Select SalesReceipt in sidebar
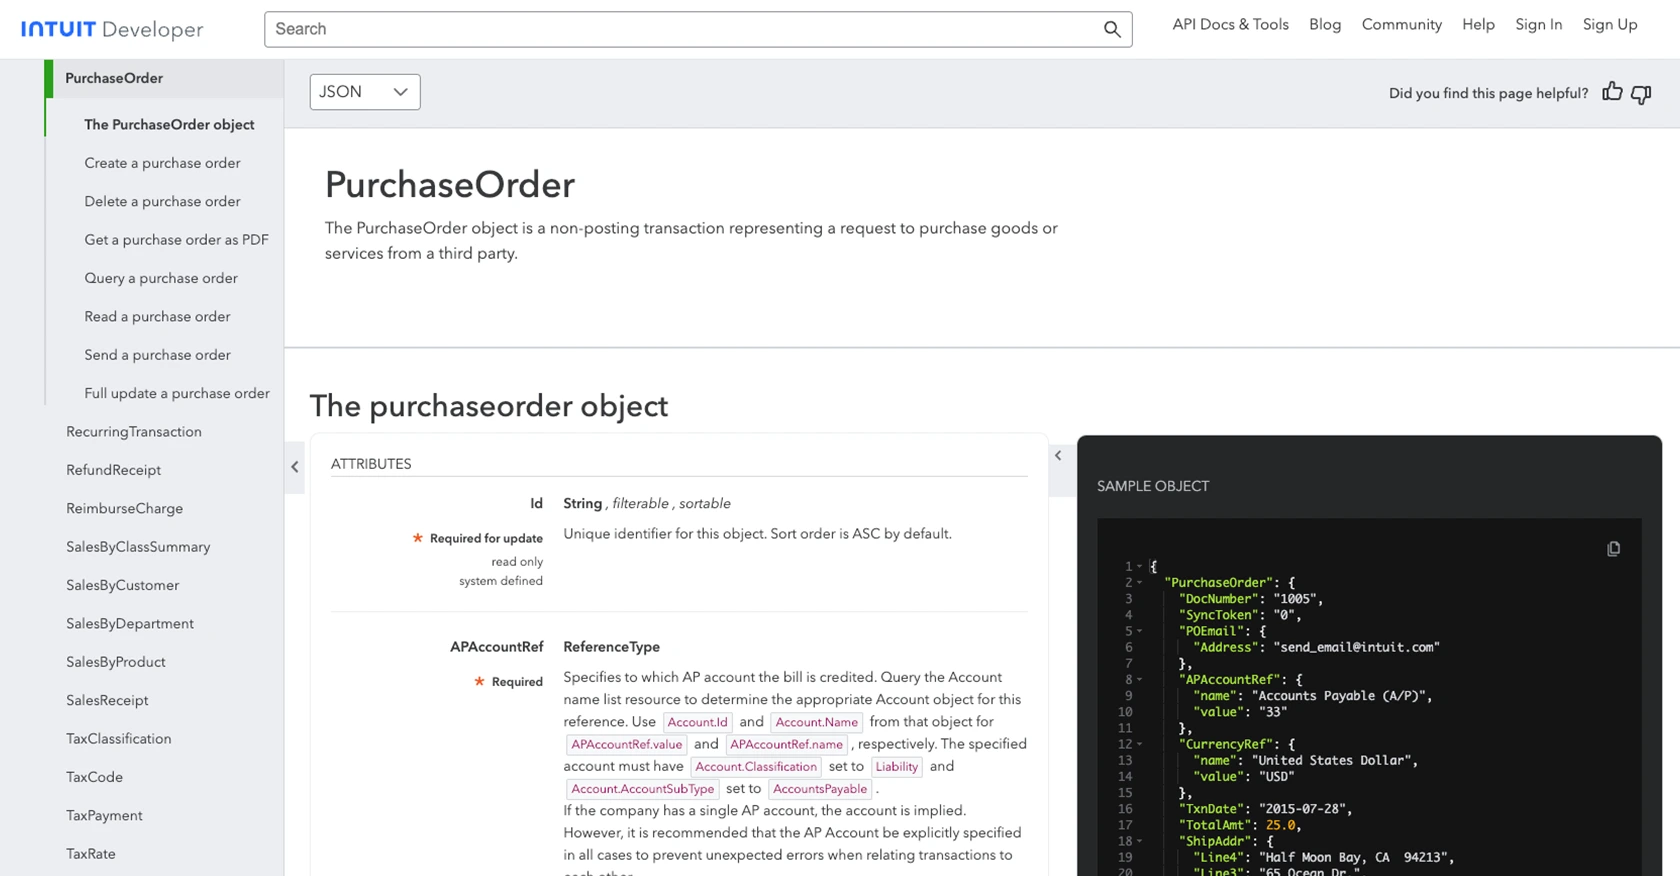 [x=107, y=700]
